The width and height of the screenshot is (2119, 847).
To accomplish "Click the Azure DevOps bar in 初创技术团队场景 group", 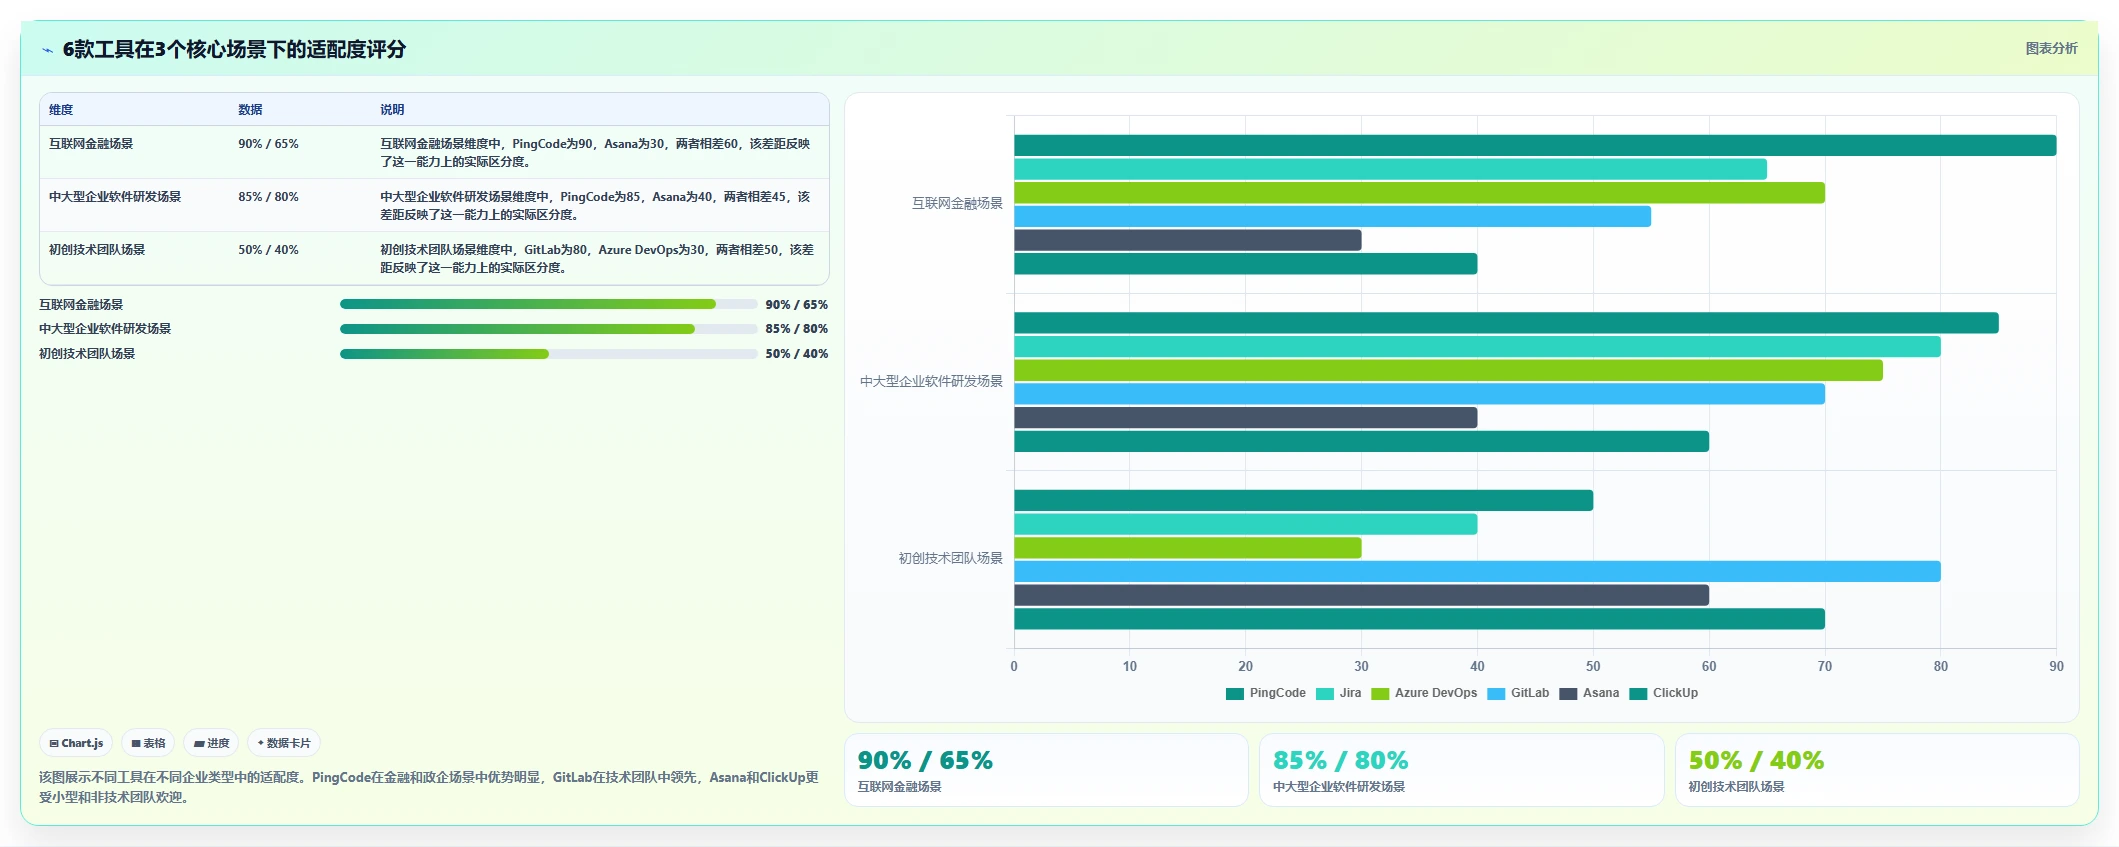I will click(1188, 548).
